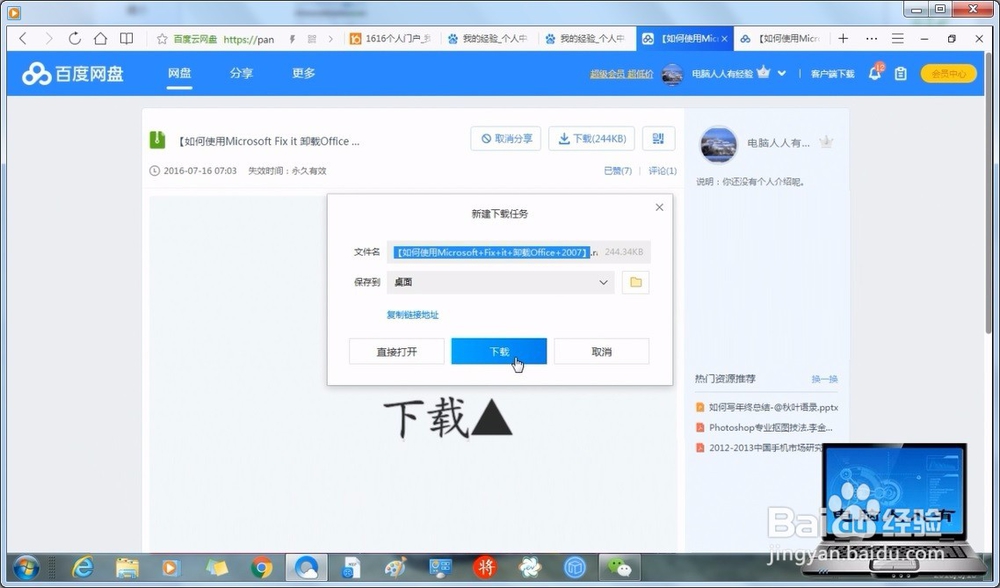Select the 分享 navigation tab
Image resolution: width=1000 pixels, height=588 pixels.
[241, 73]
